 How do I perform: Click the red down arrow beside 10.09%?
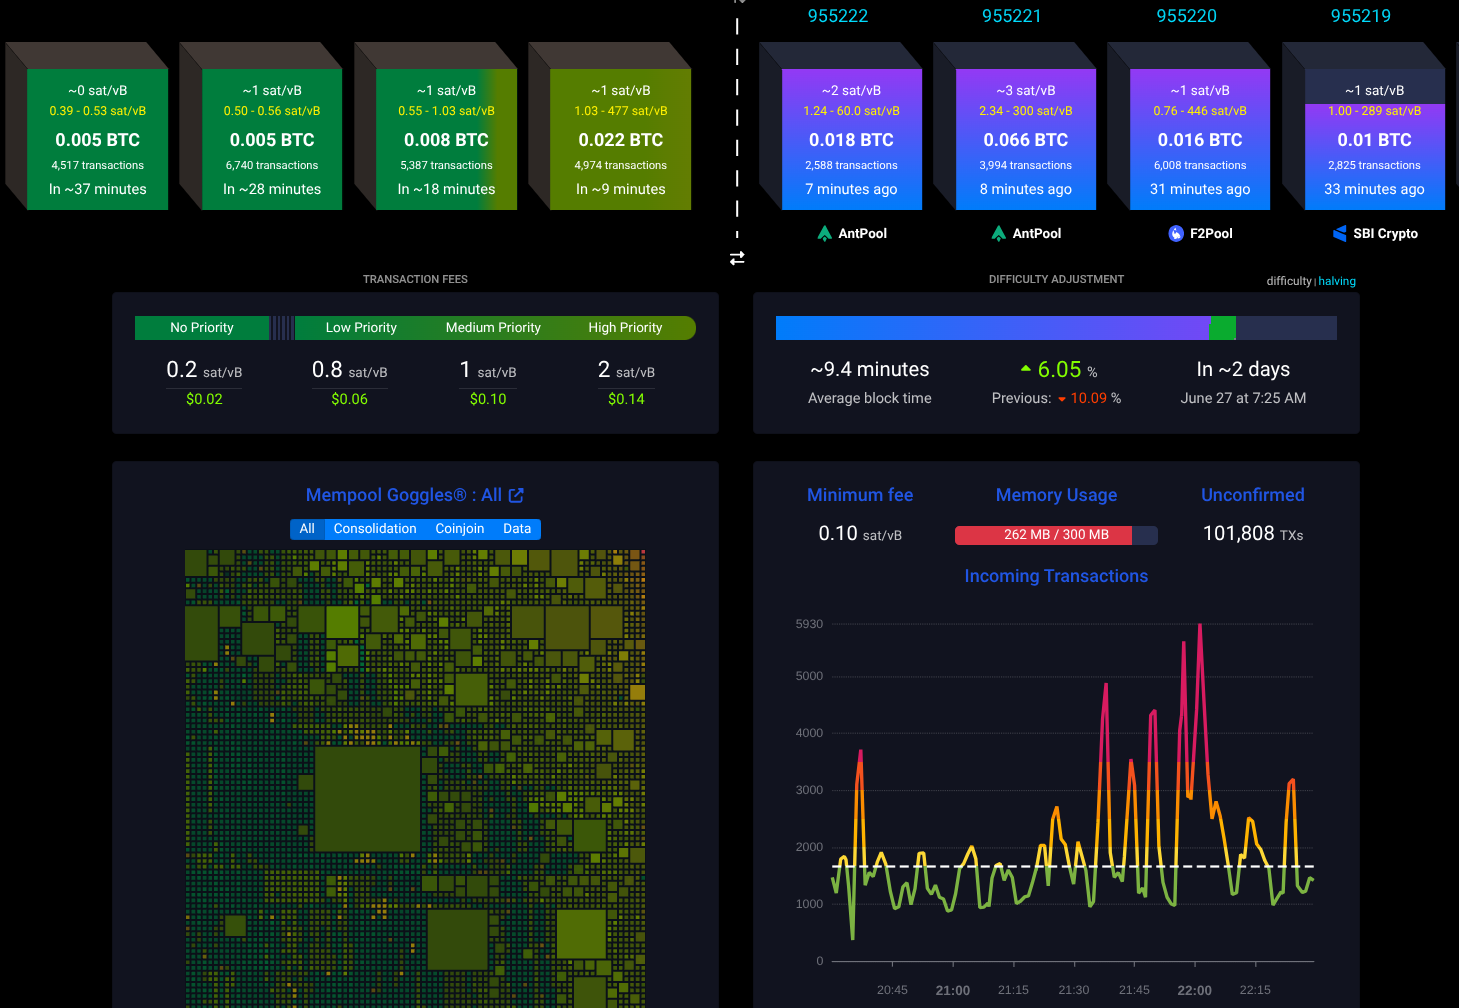[x=1062, y=399]
